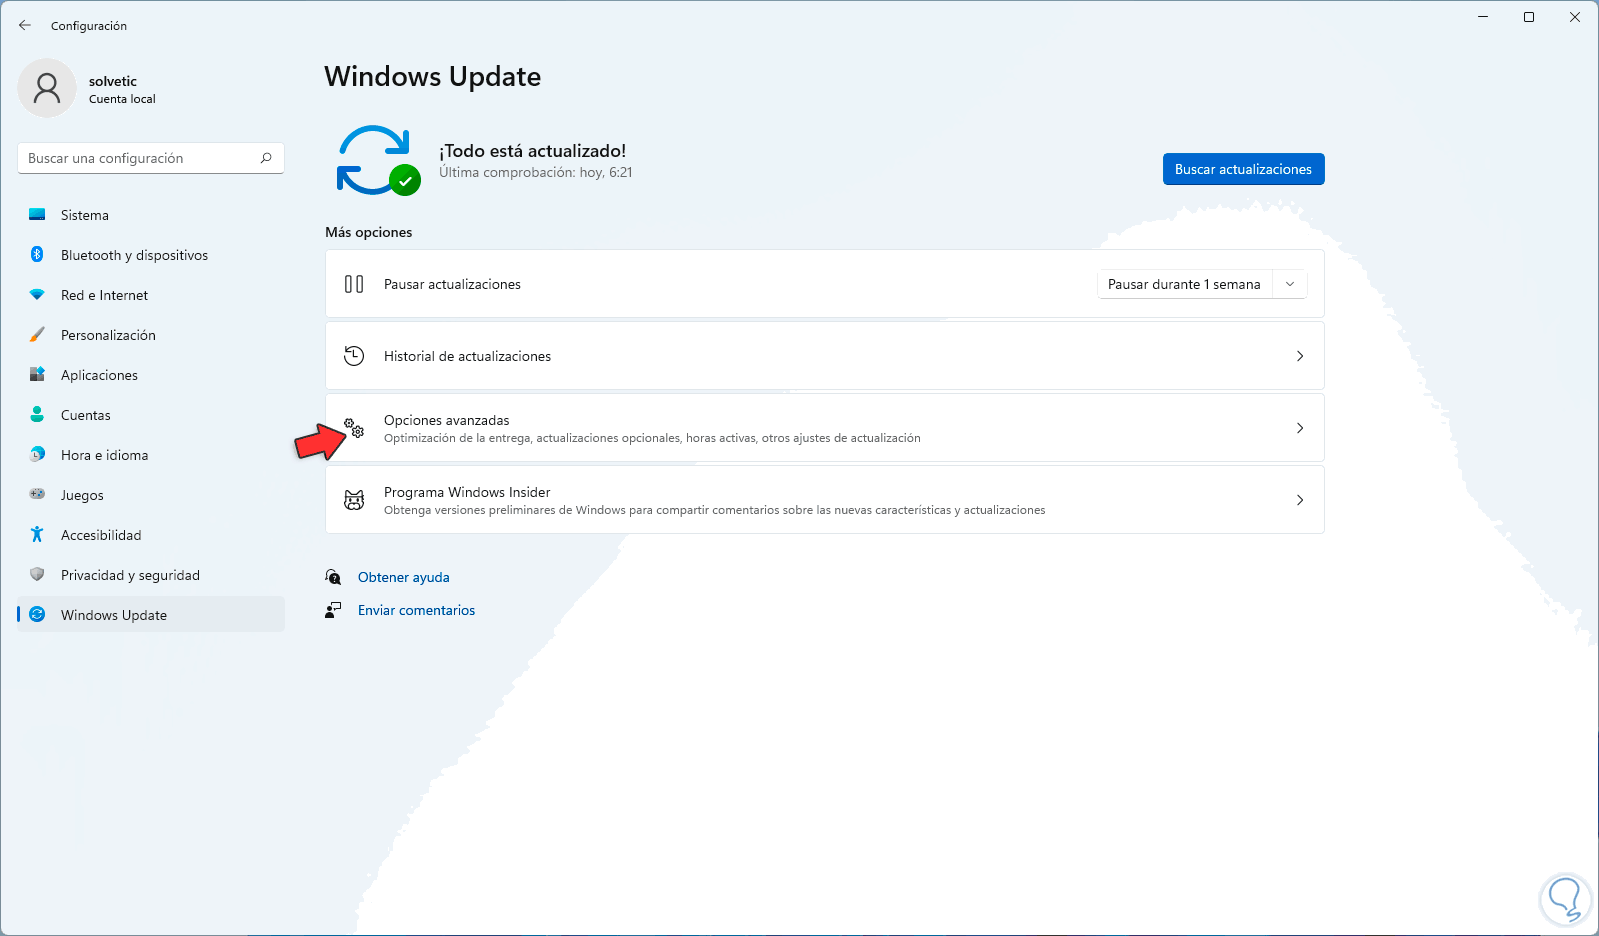
Task: Click the Hora e idioma clock icon
Action: coord(37,455)
